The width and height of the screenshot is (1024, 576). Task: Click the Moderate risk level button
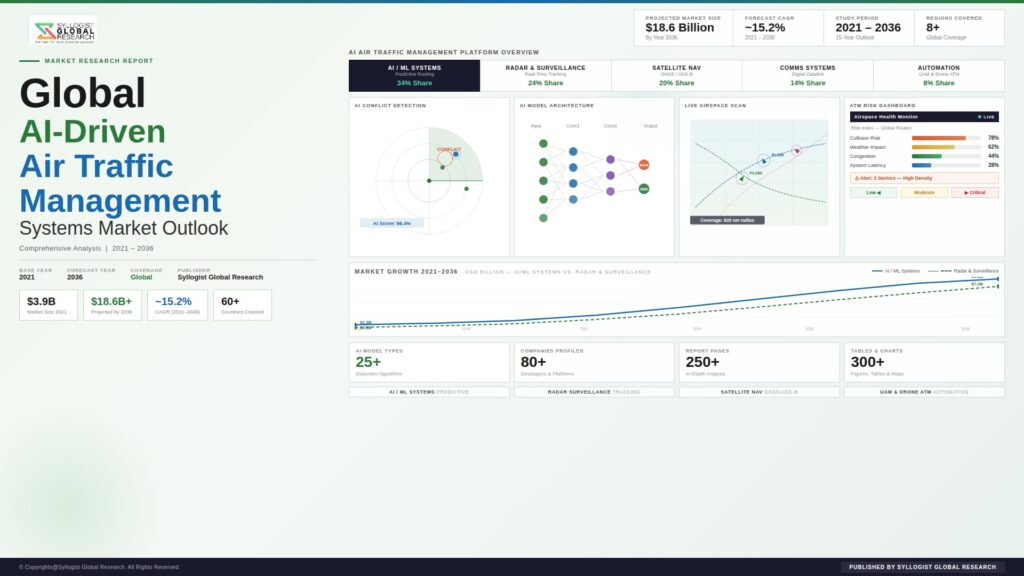[924, 193]
